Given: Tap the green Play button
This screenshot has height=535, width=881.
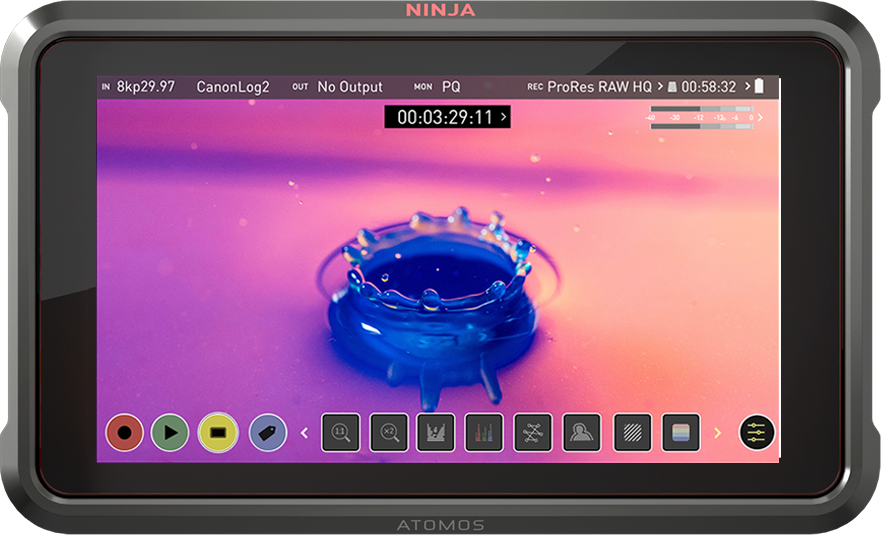Looking at the screenshot, I should click(x=170, y=433).
